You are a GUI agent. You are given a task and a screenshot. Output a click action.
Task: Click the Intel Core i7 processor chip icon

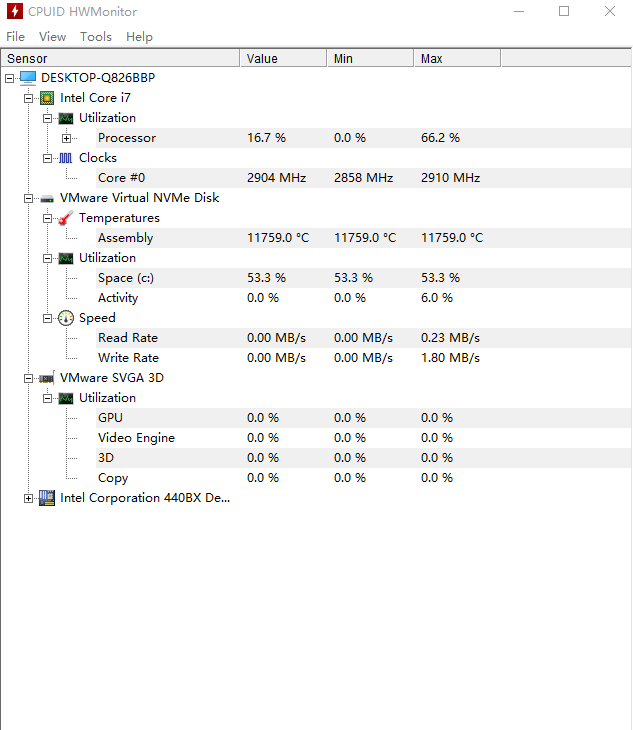(x=47, y=98)
